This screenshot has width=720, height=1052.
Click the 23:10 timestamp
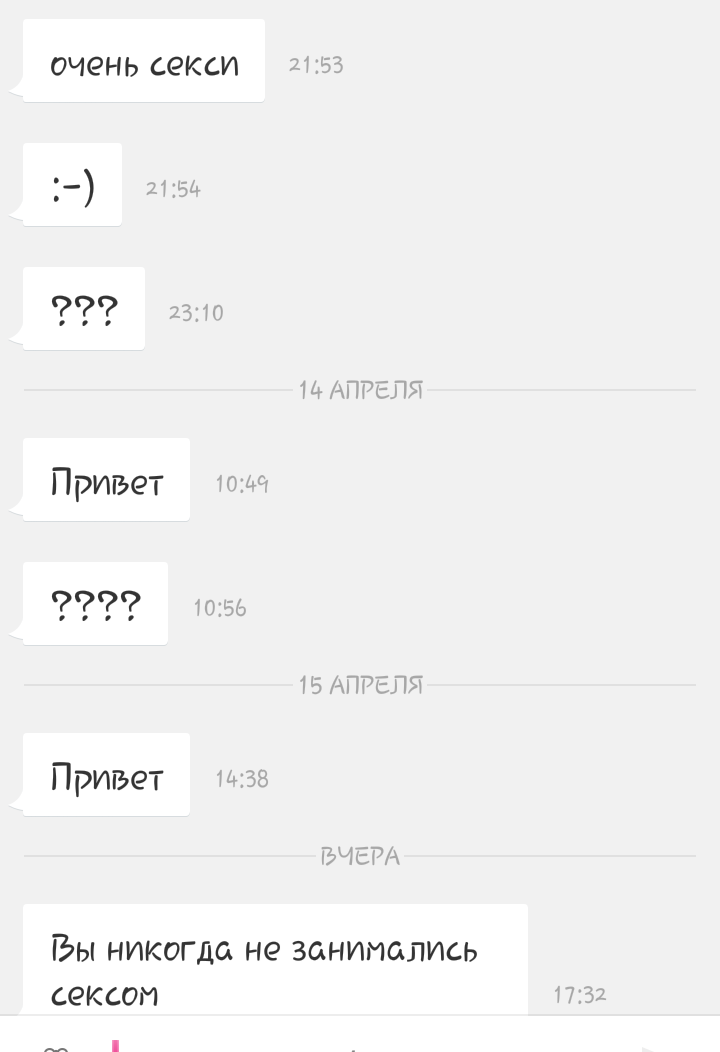pyautogui.click(x=196, y=313)
